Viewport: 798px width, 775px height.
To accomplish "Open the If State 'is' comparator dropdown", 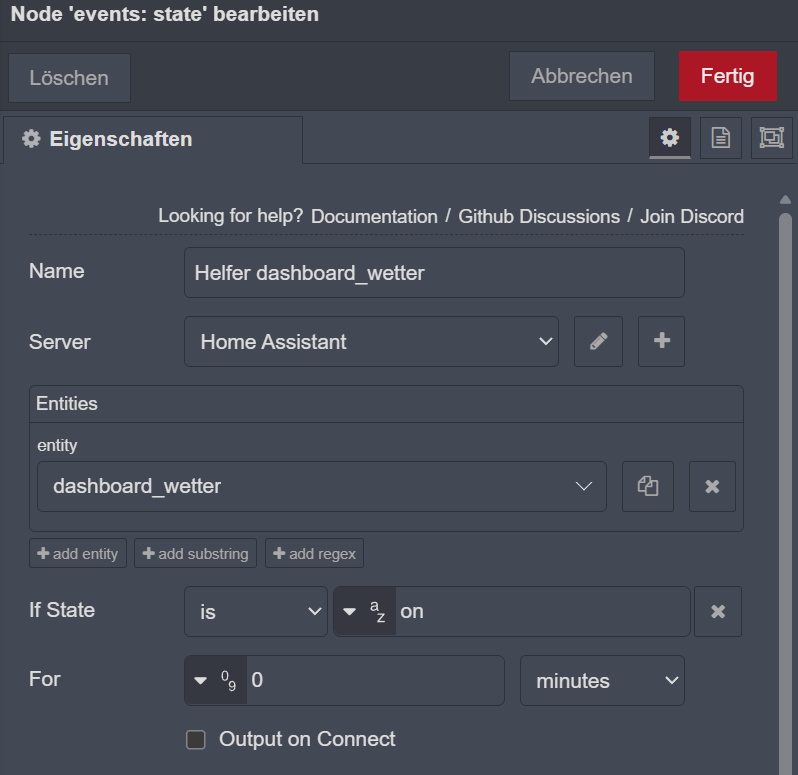I will pos(256,611).
